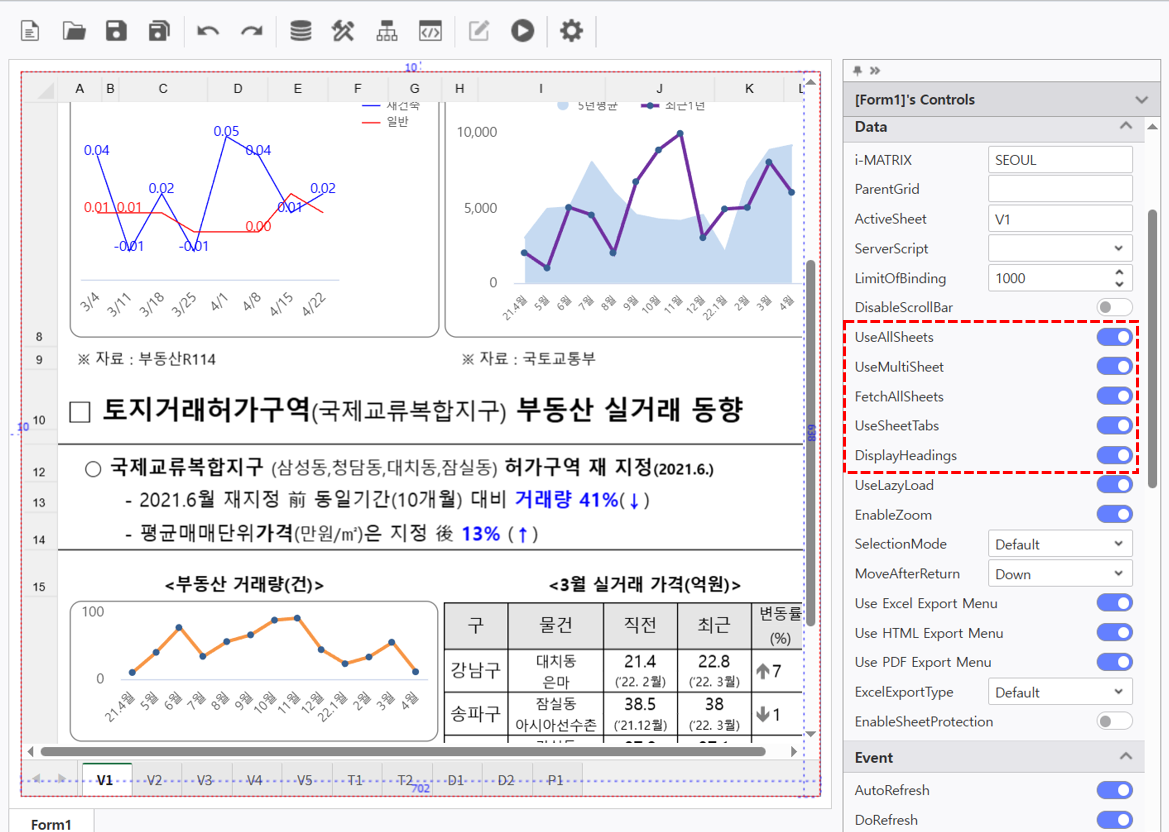Viewport: 1169px width, 832px height.
Task: Click the previous sheet tab arrow
Action: 37,779
